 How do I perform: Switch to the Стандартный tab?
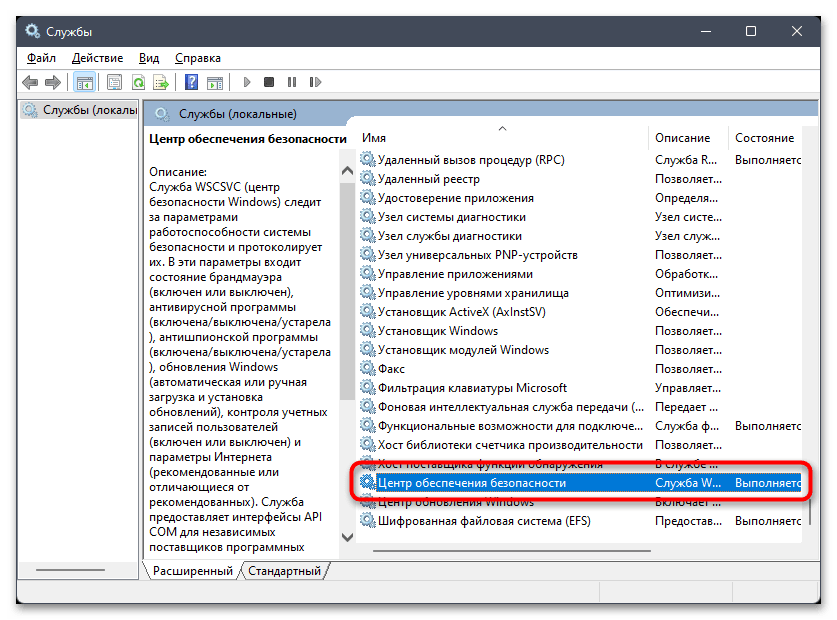[x=284, y=571]
